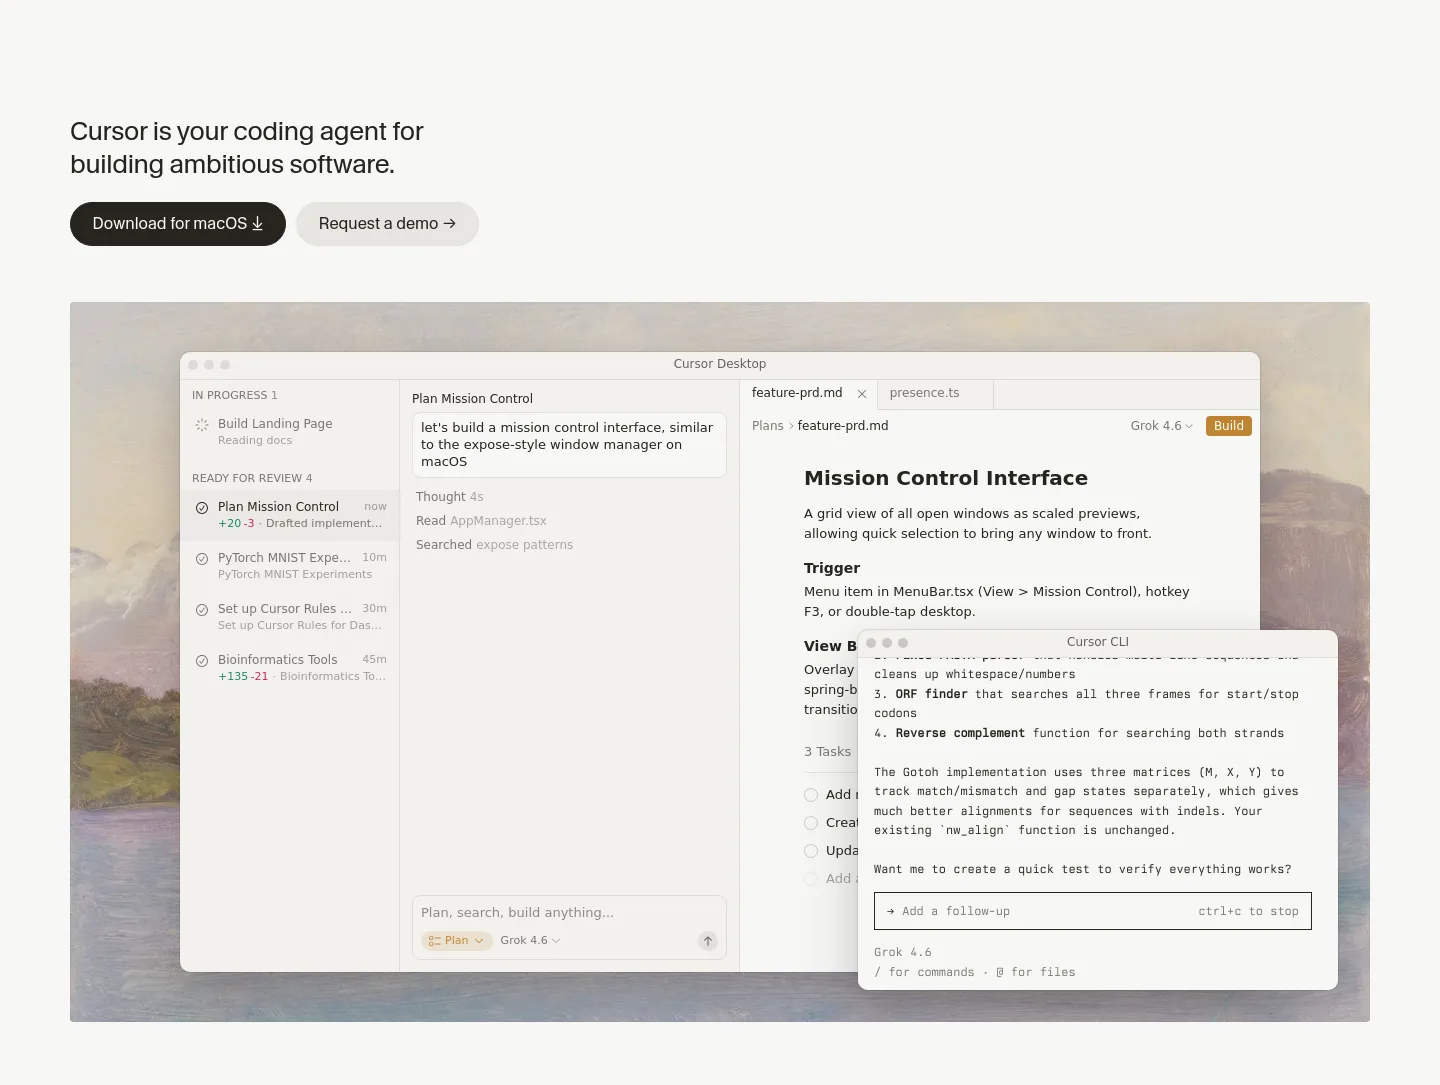Expand the Thought 4s step

[449, 497]
